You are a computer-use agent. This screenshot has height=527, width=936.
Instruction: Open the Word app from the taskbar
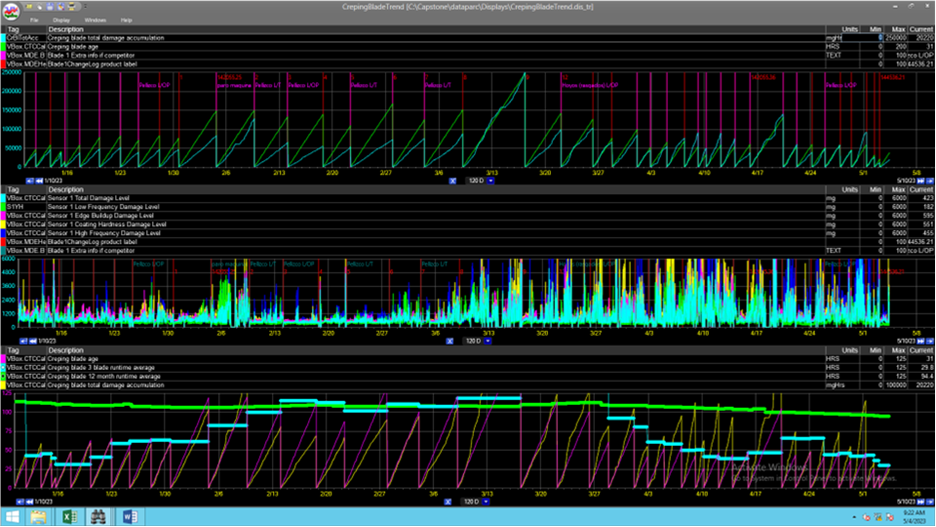(x=129, y=517)
